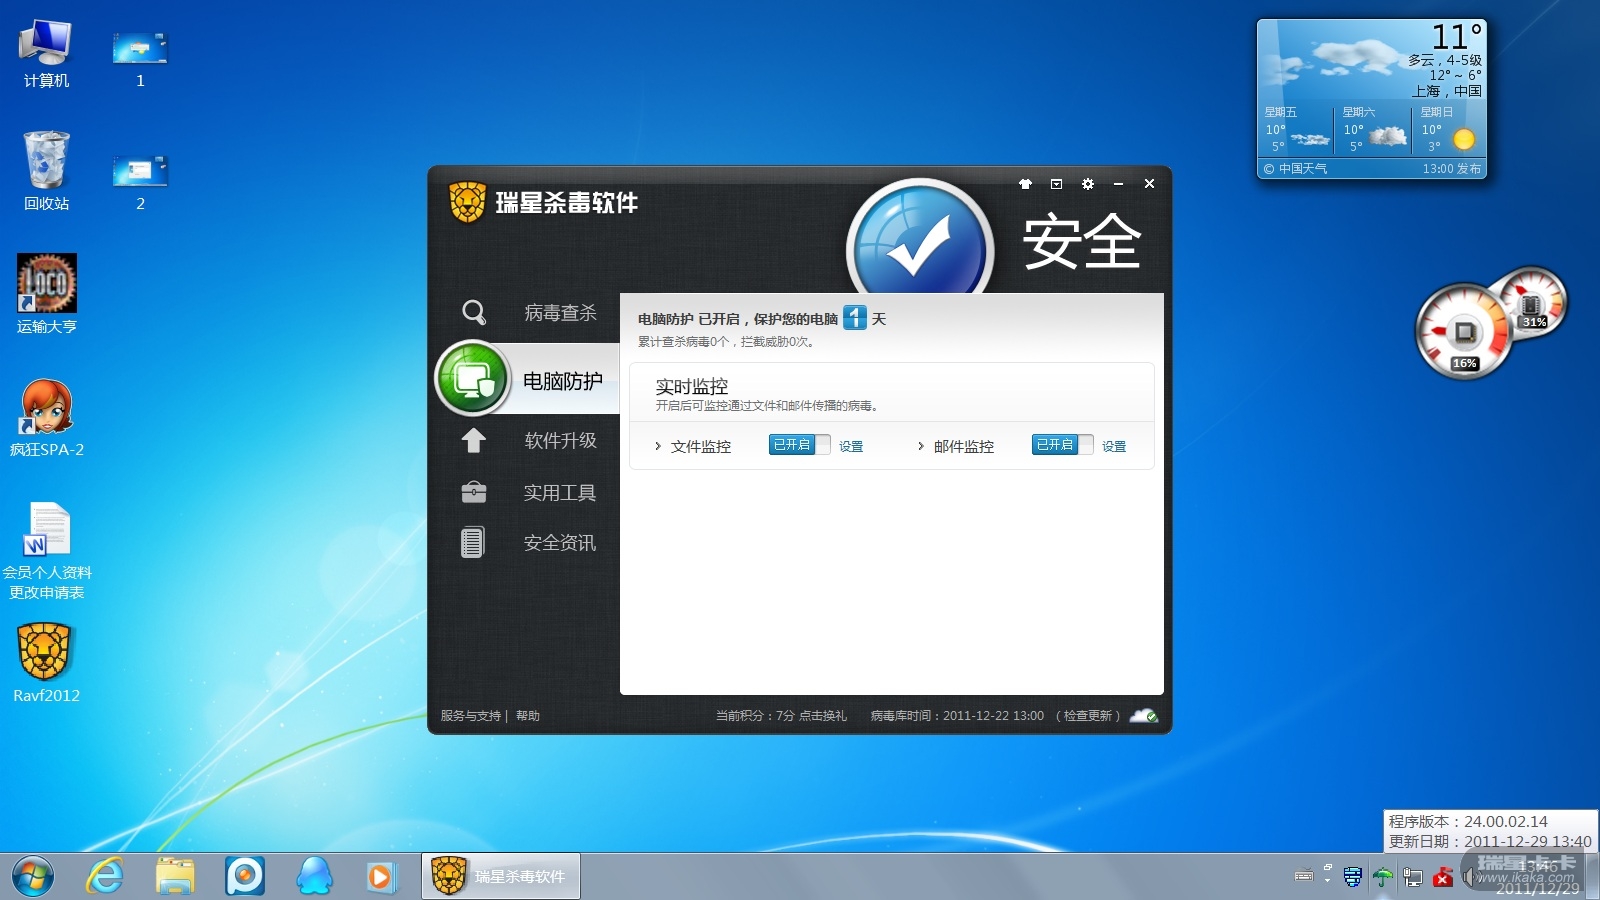
Task: Click the 软件升级 up-arrow icon
Action: pyautogui.click(x=473, y=440)
